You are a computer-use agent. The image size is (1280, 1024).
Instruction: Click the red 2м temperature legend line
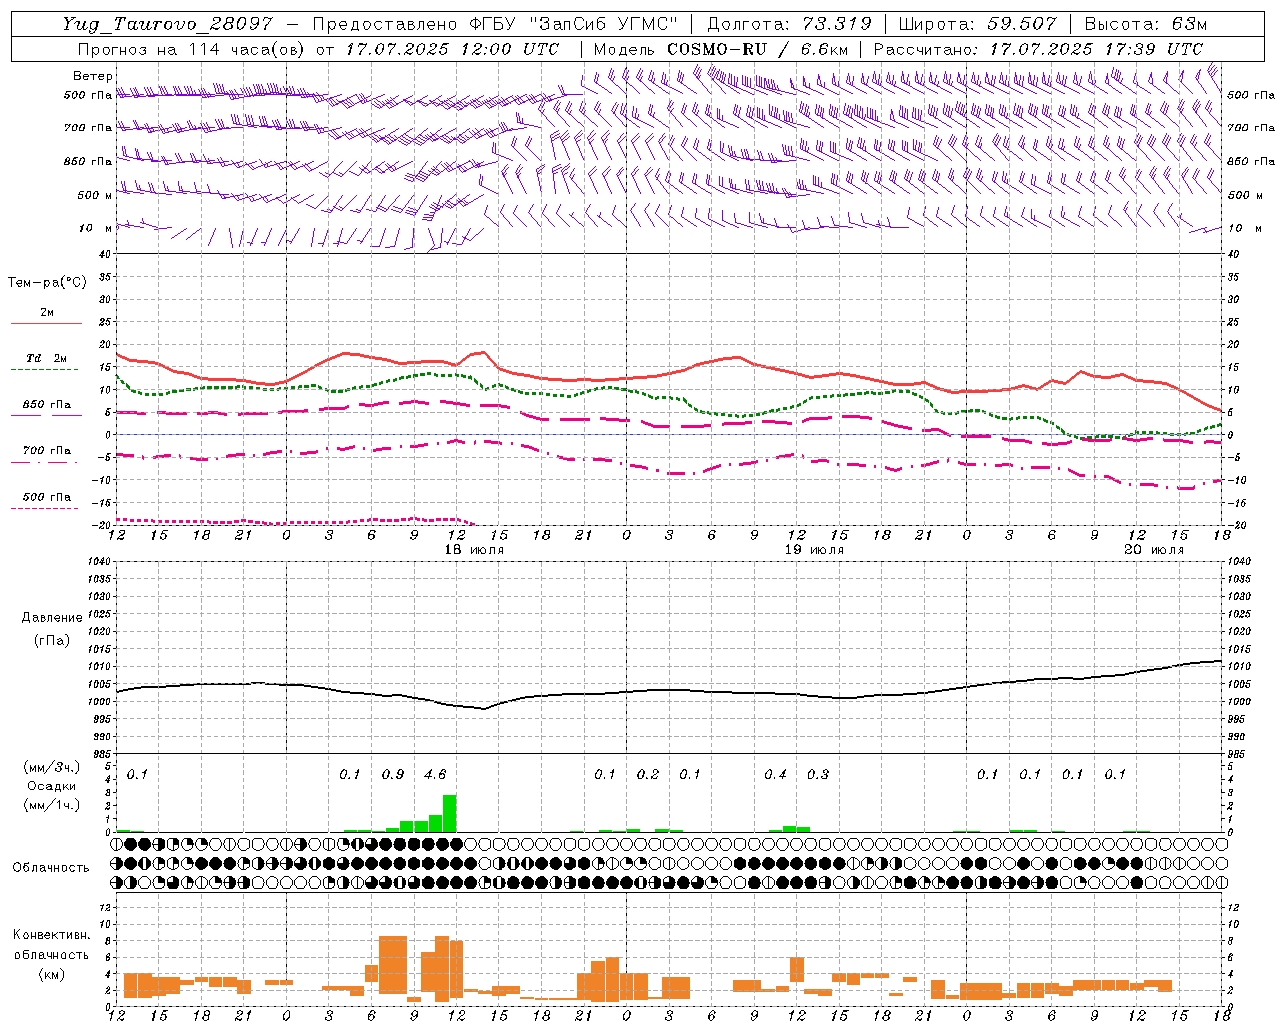tap(46, 324)
